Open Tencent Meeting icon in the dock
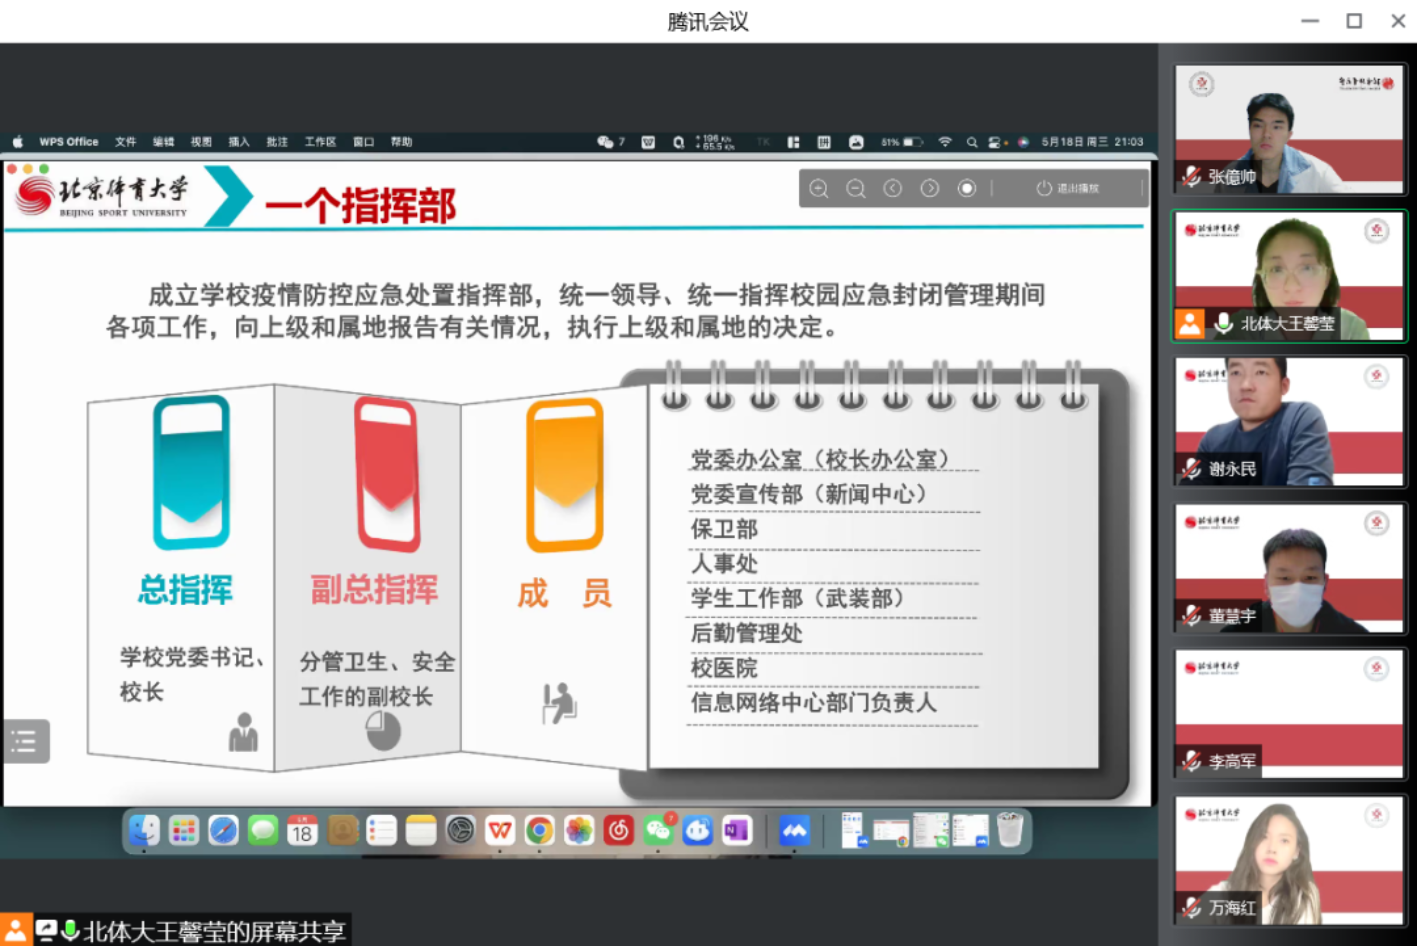The width and height of the screenshot is (1418, 947). (795, 830)
